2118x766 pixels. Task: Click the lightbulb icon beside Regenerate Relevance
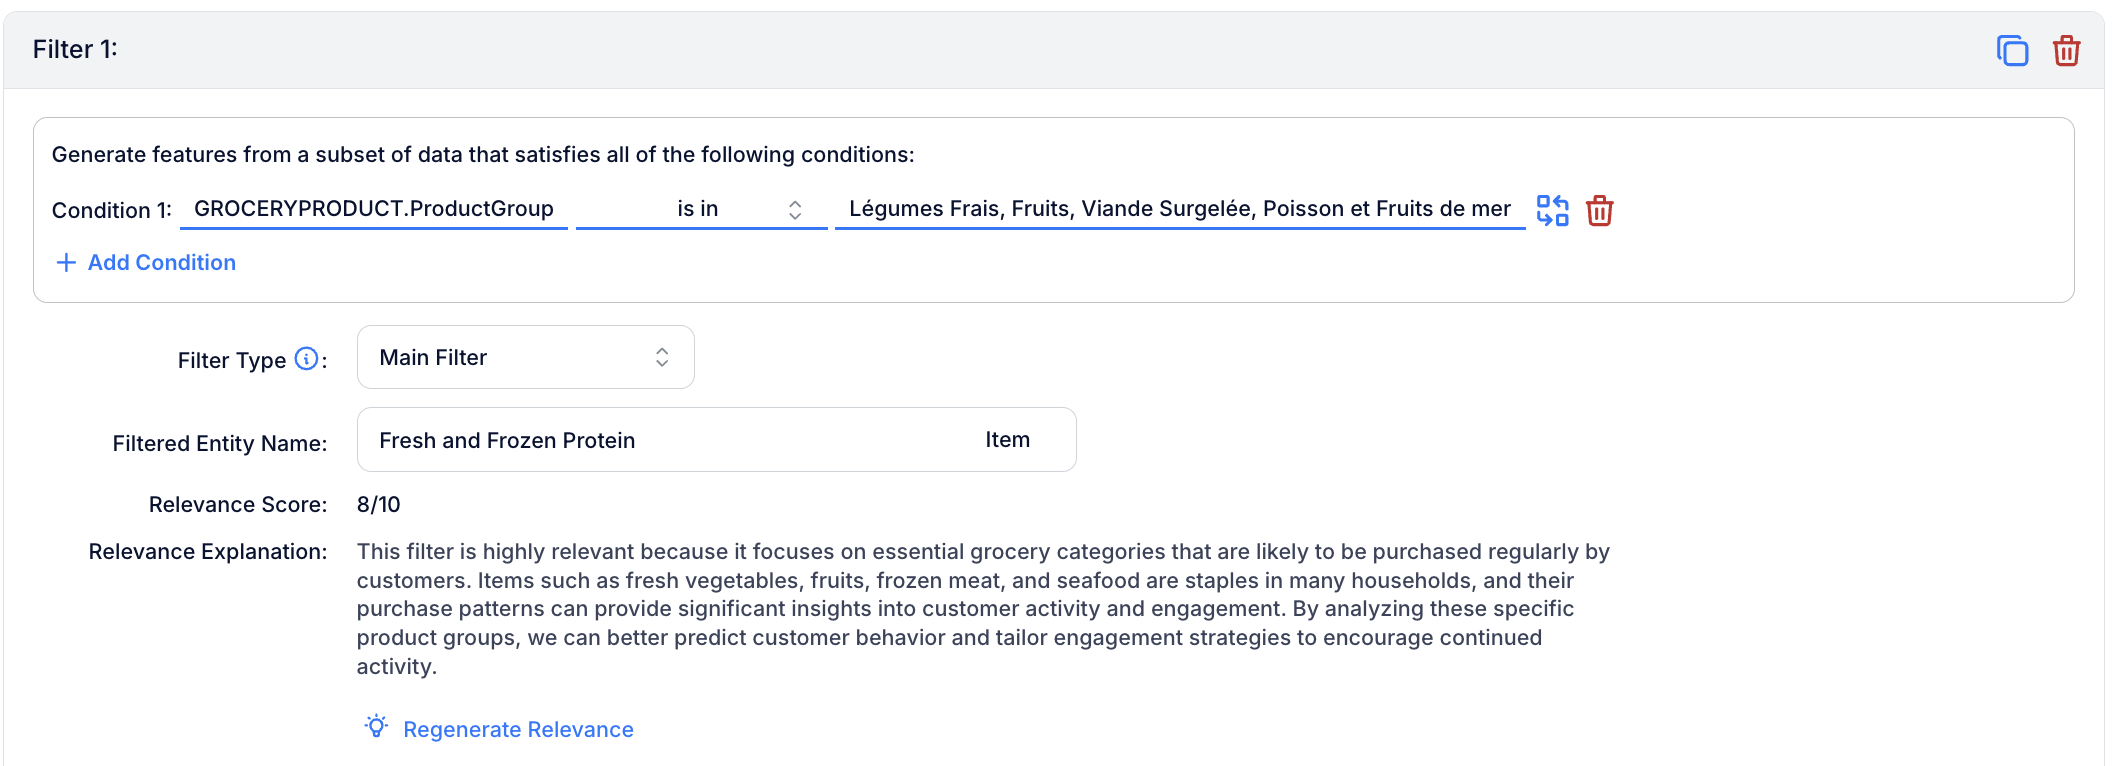(x=376, y=727)
